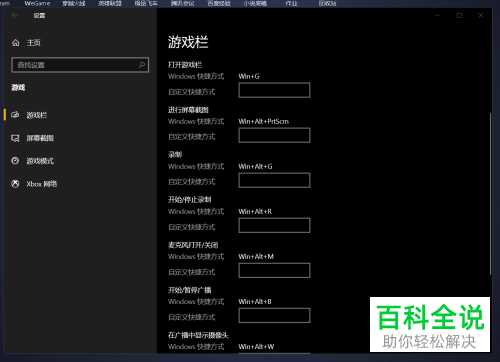Close the Settings window
The image size is (500, 362).
tap(481, 15)
